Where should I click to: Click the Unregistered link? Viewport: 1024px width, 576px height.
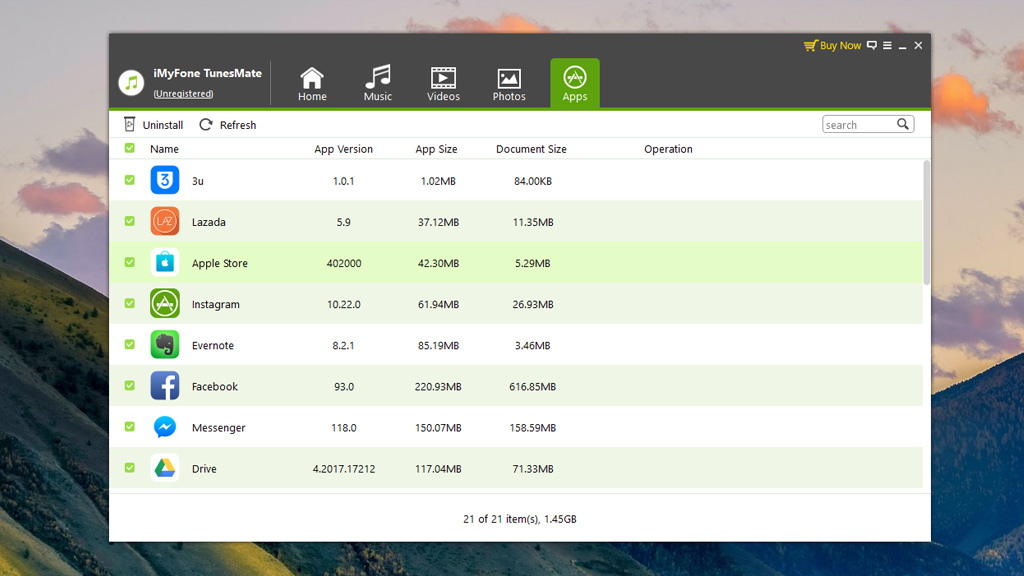pos(184,93)
